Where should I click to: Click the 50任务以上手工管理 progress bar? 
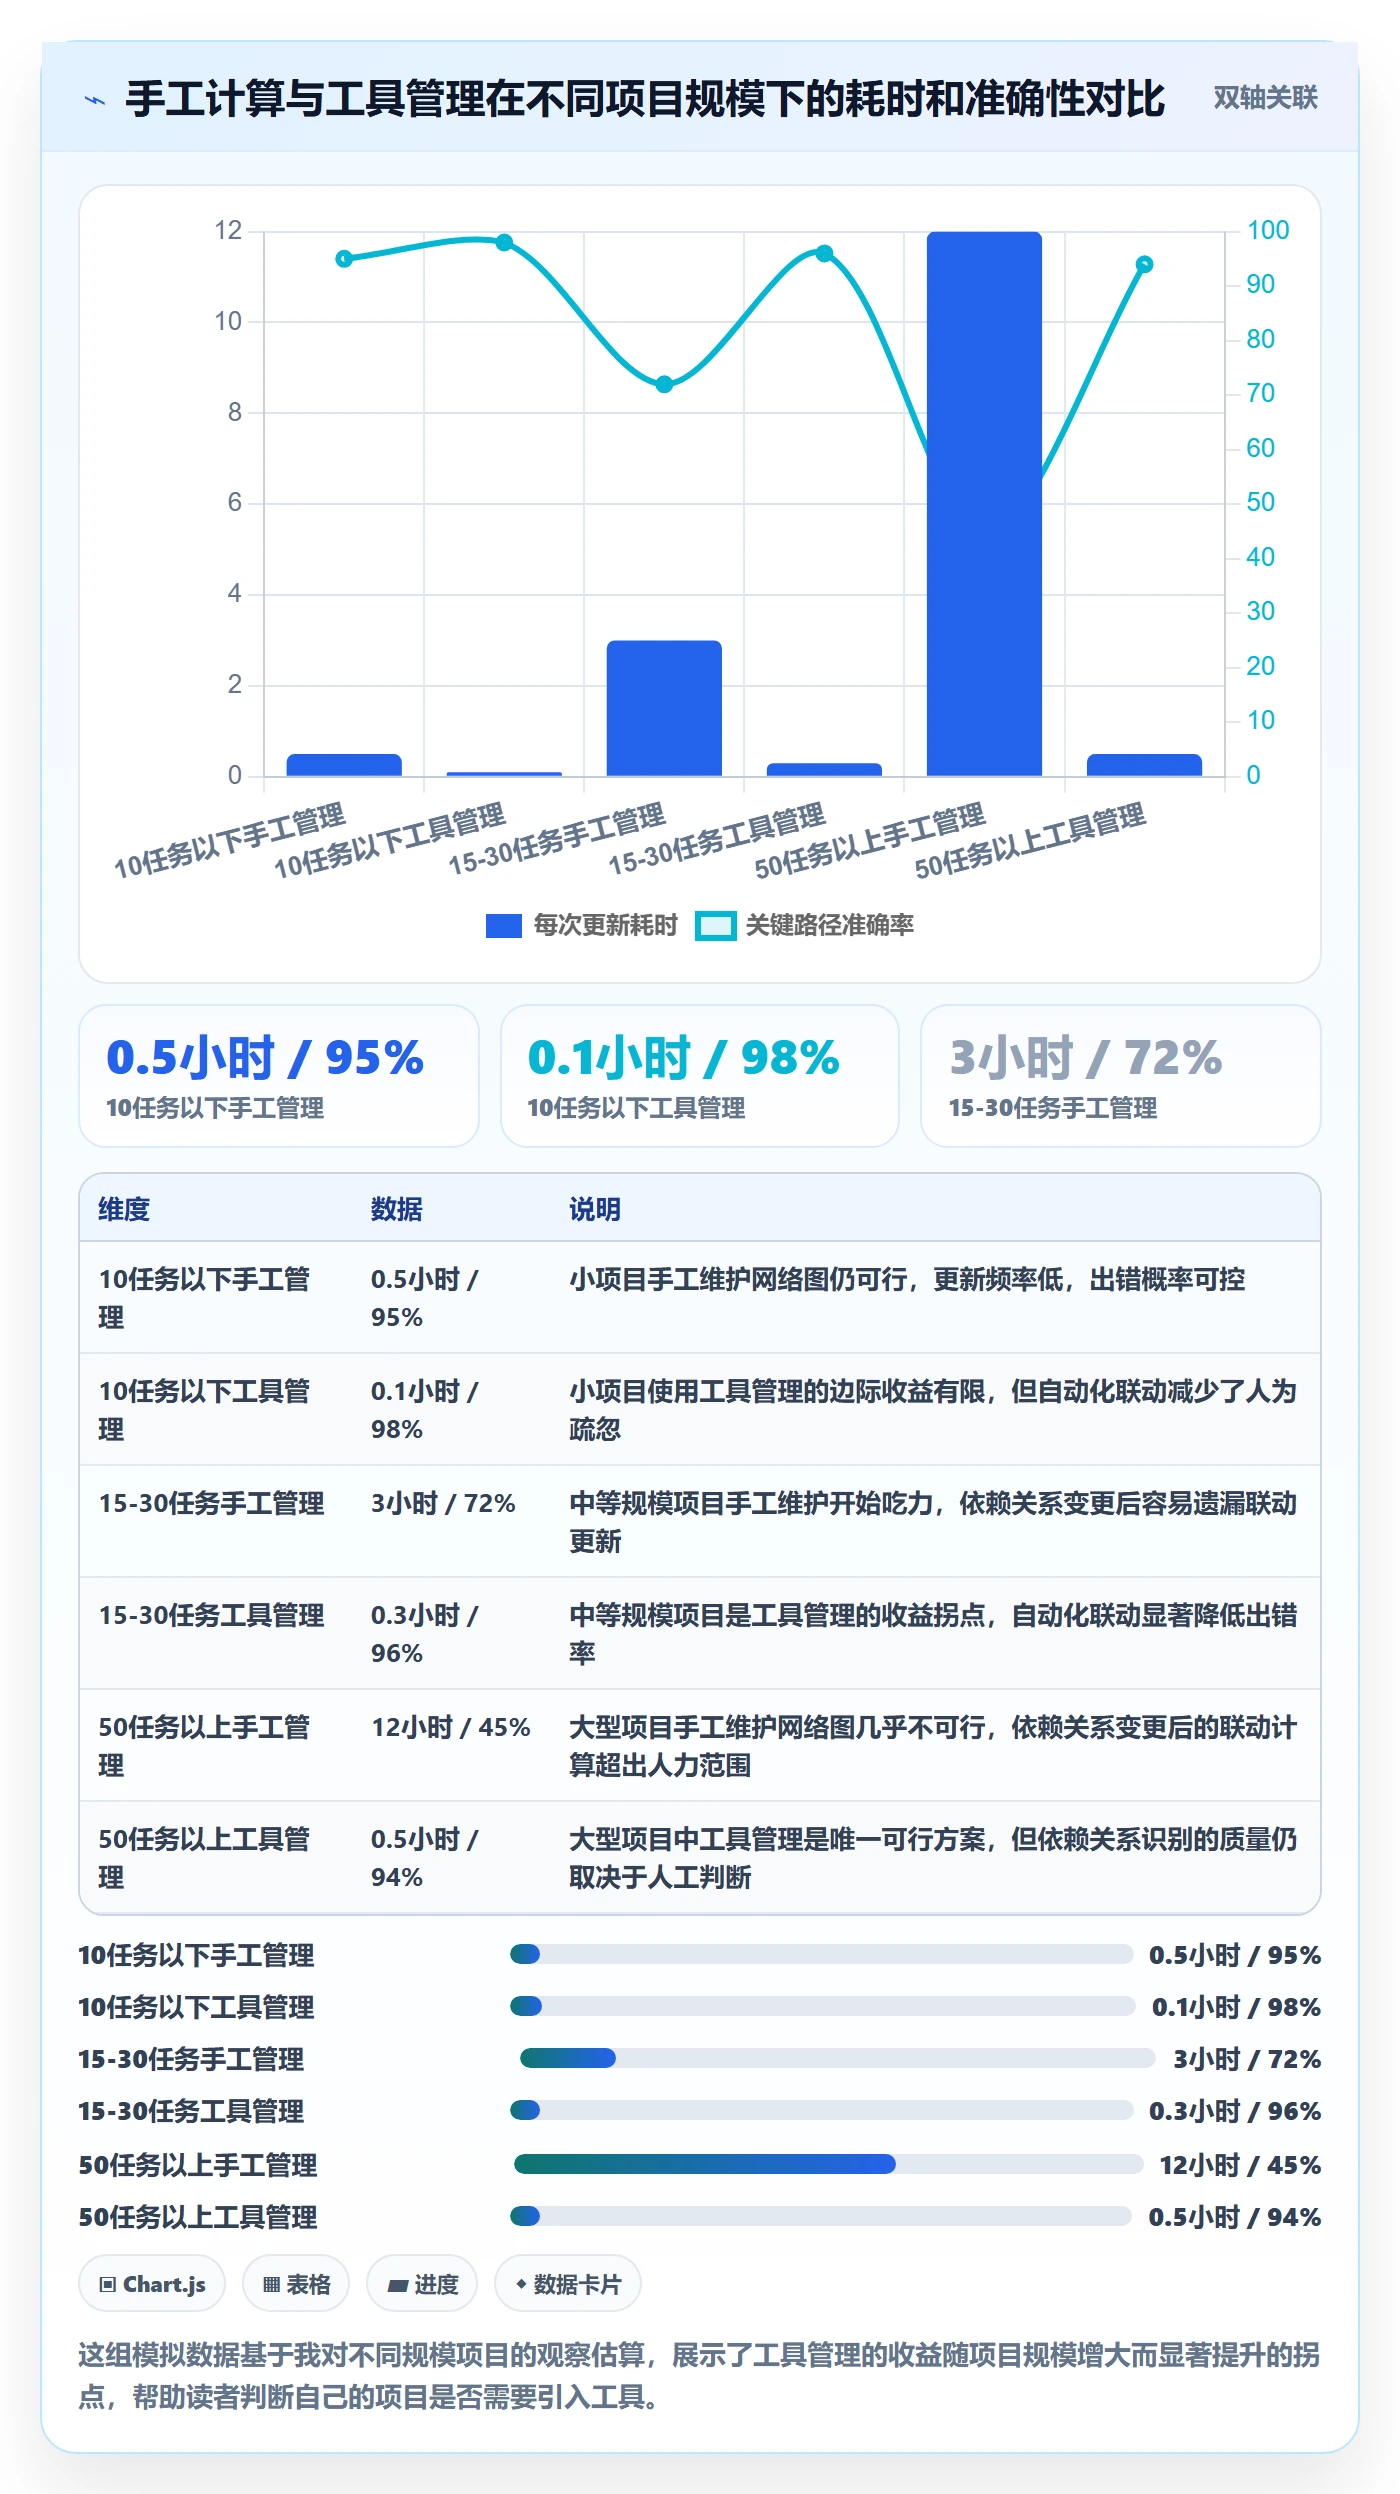coord(828,2164)
